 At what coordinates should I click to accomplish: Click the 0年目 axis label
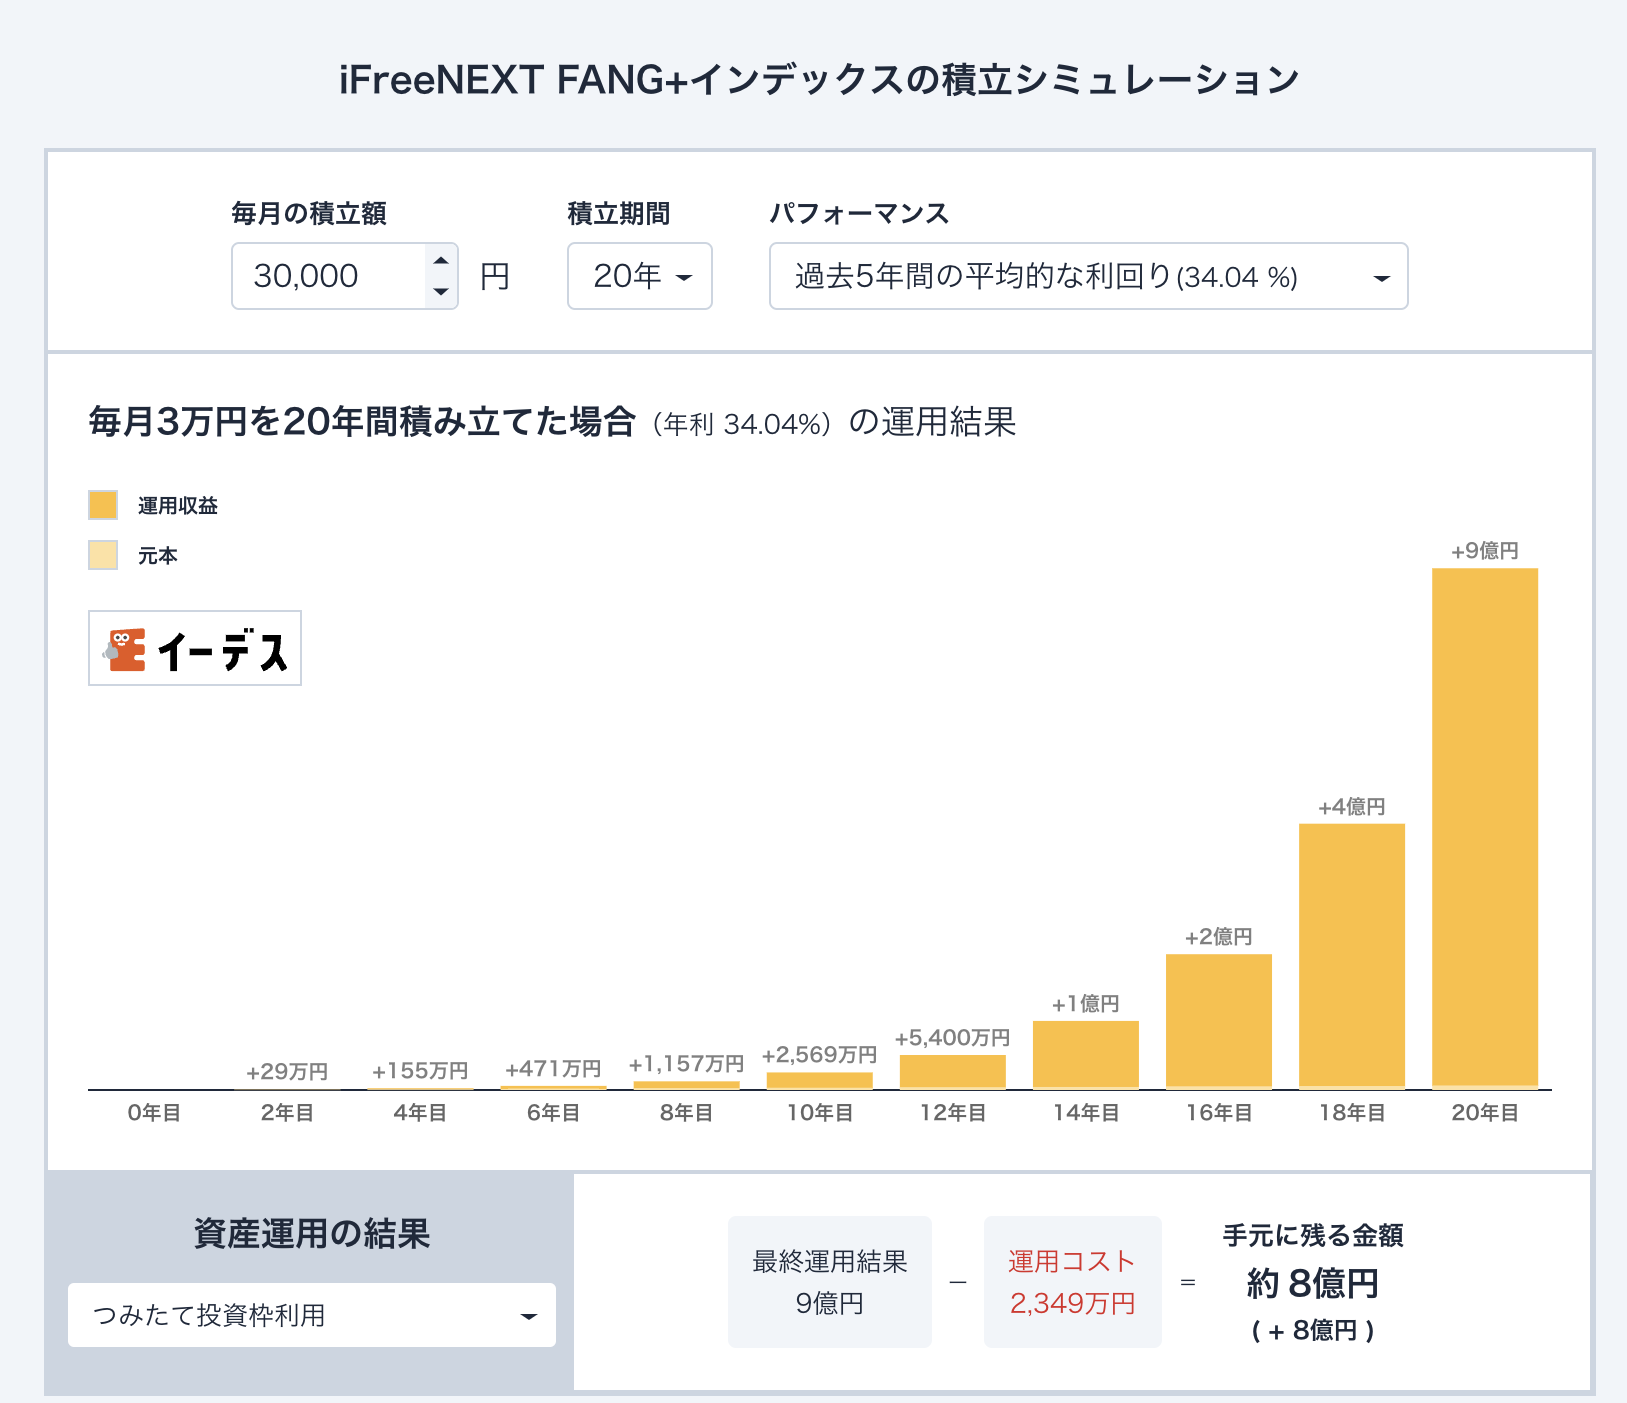click(155, 1113)
